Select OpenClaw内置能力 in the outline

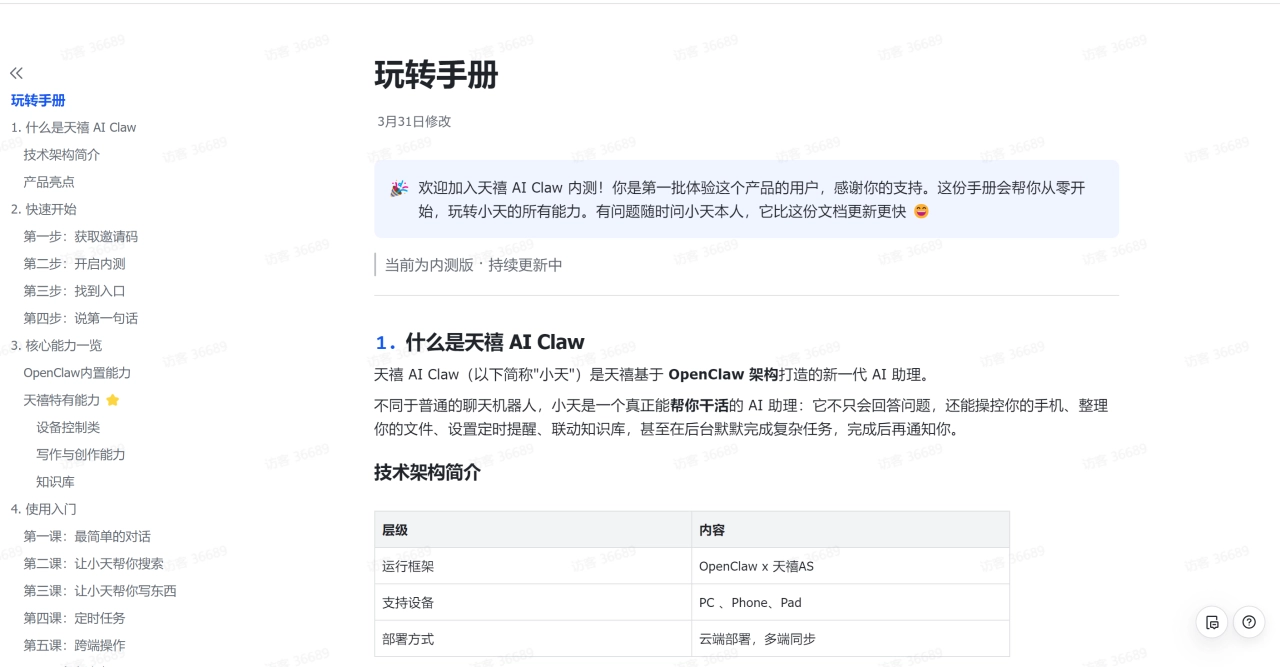coord(77,373)
